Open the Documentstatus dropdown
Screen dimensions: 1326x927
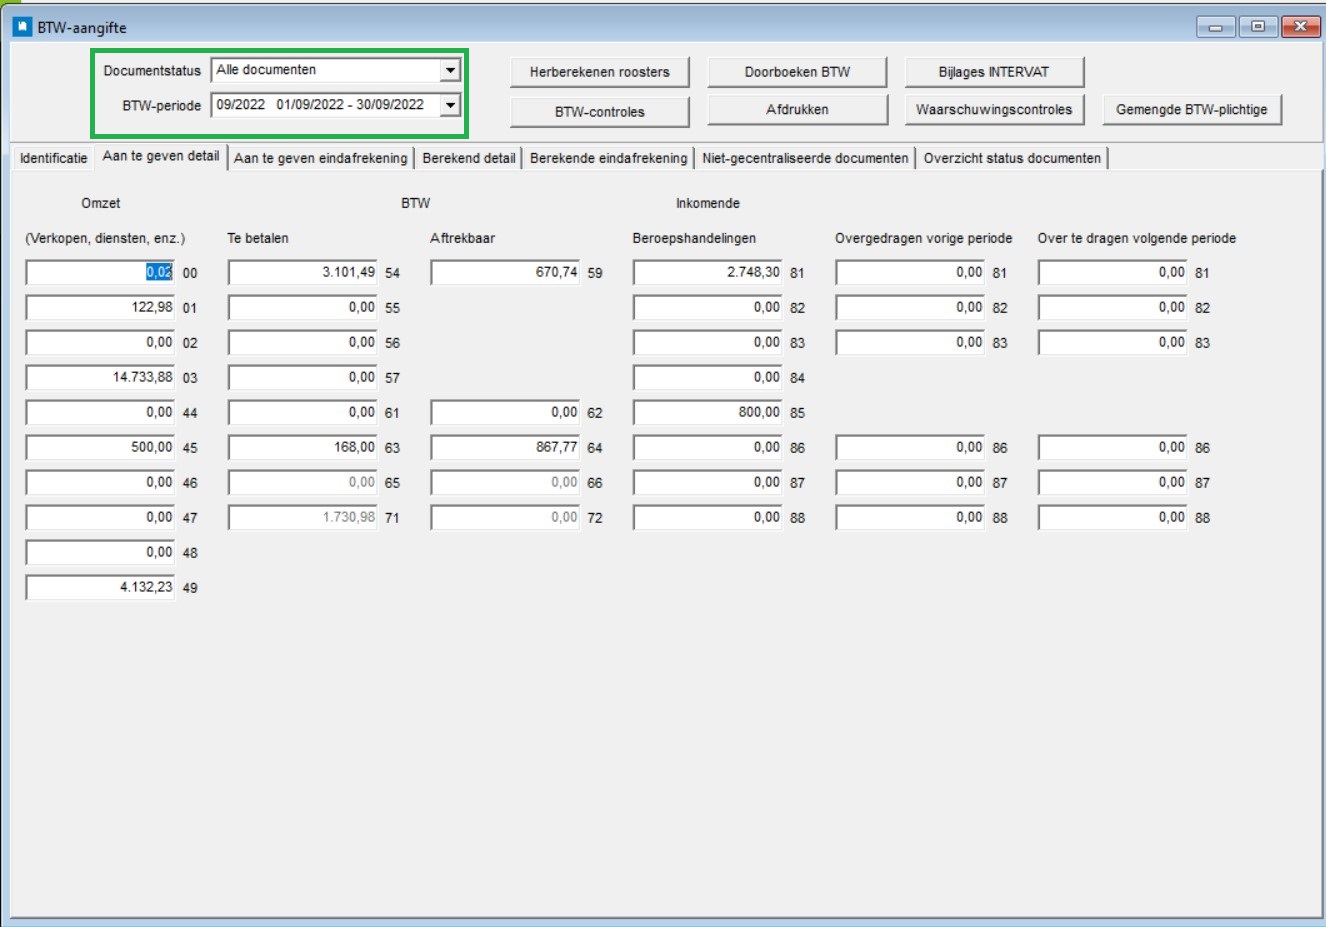click(x=450, y=70)
